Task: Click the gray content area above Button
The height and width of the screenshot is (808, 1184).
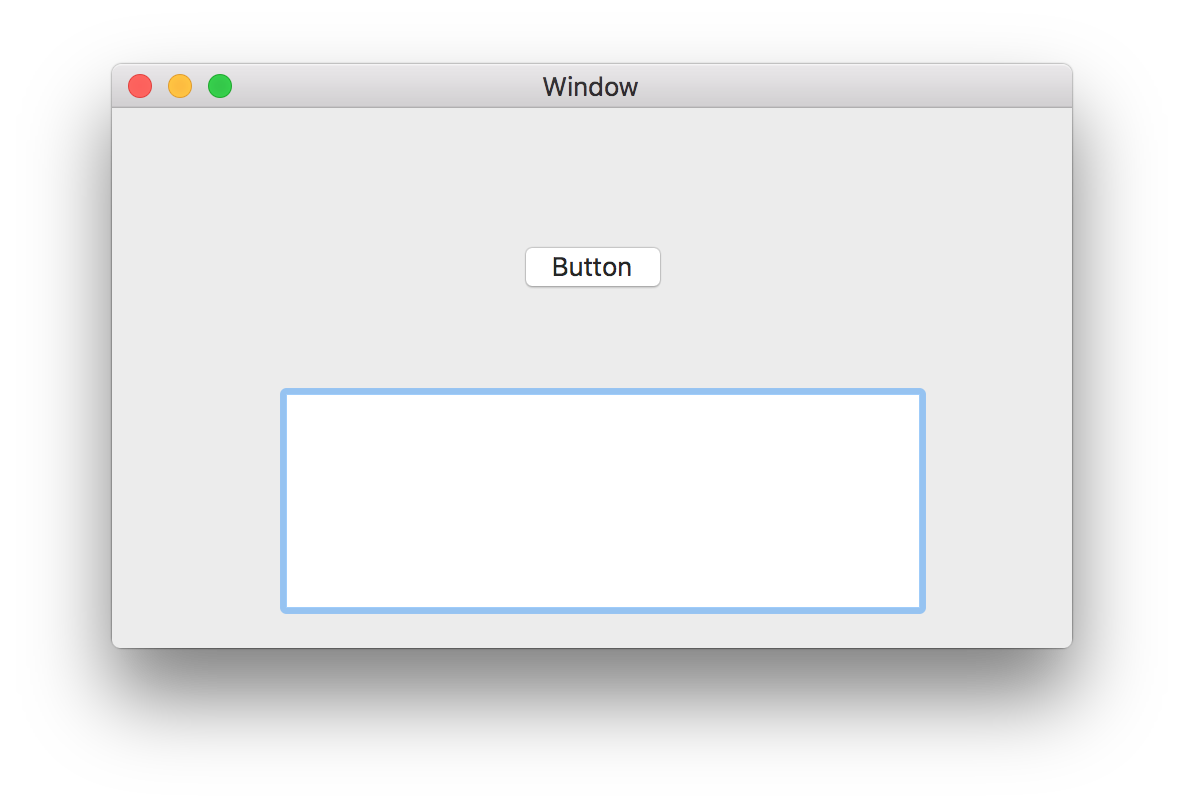Action: 593,177
